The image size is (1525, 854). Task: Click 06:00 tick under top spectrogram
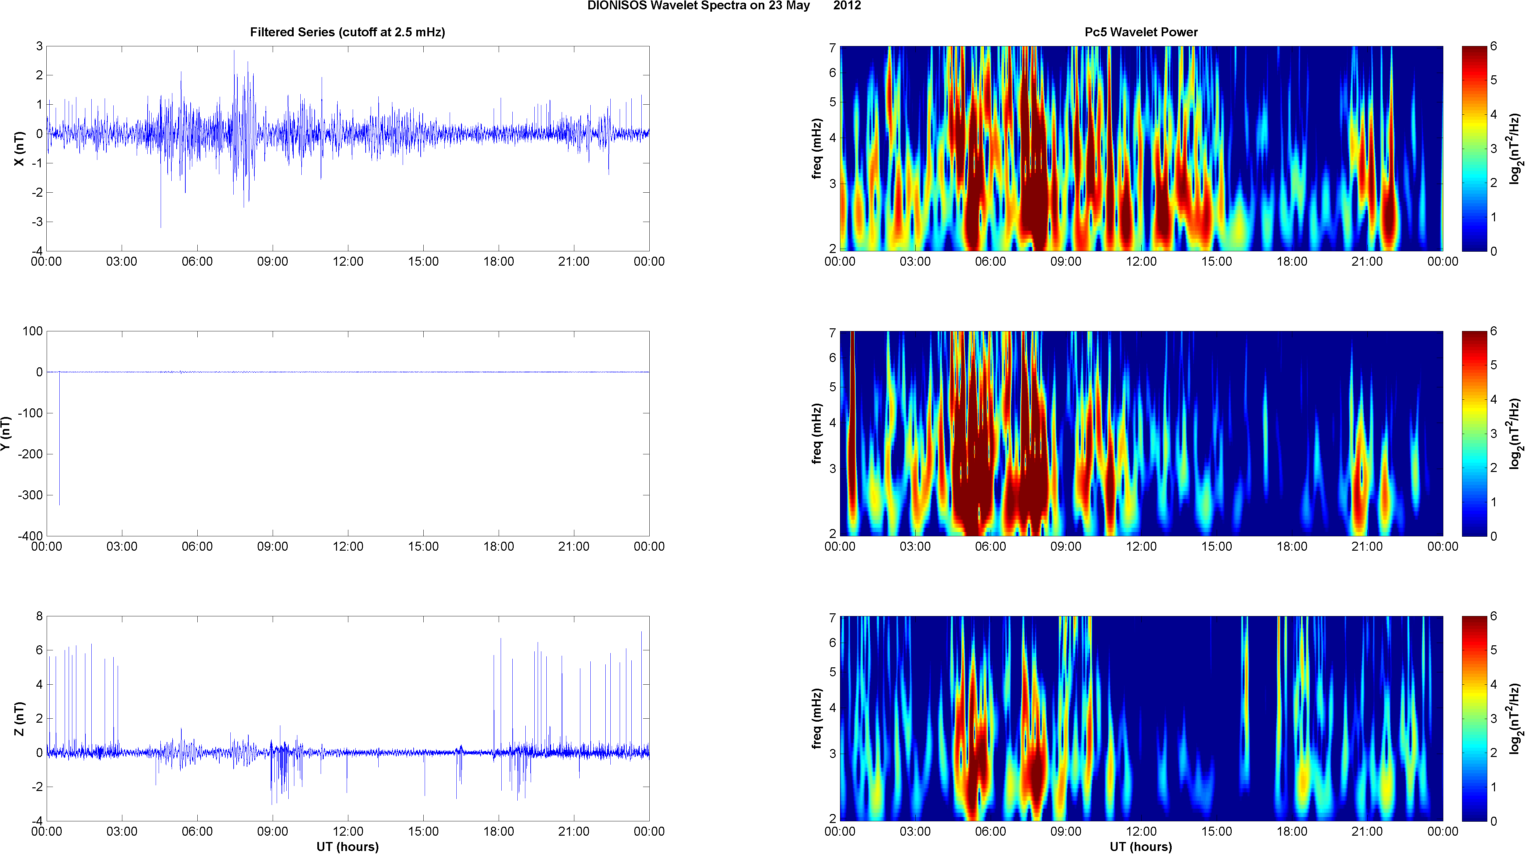click(991, 262)
